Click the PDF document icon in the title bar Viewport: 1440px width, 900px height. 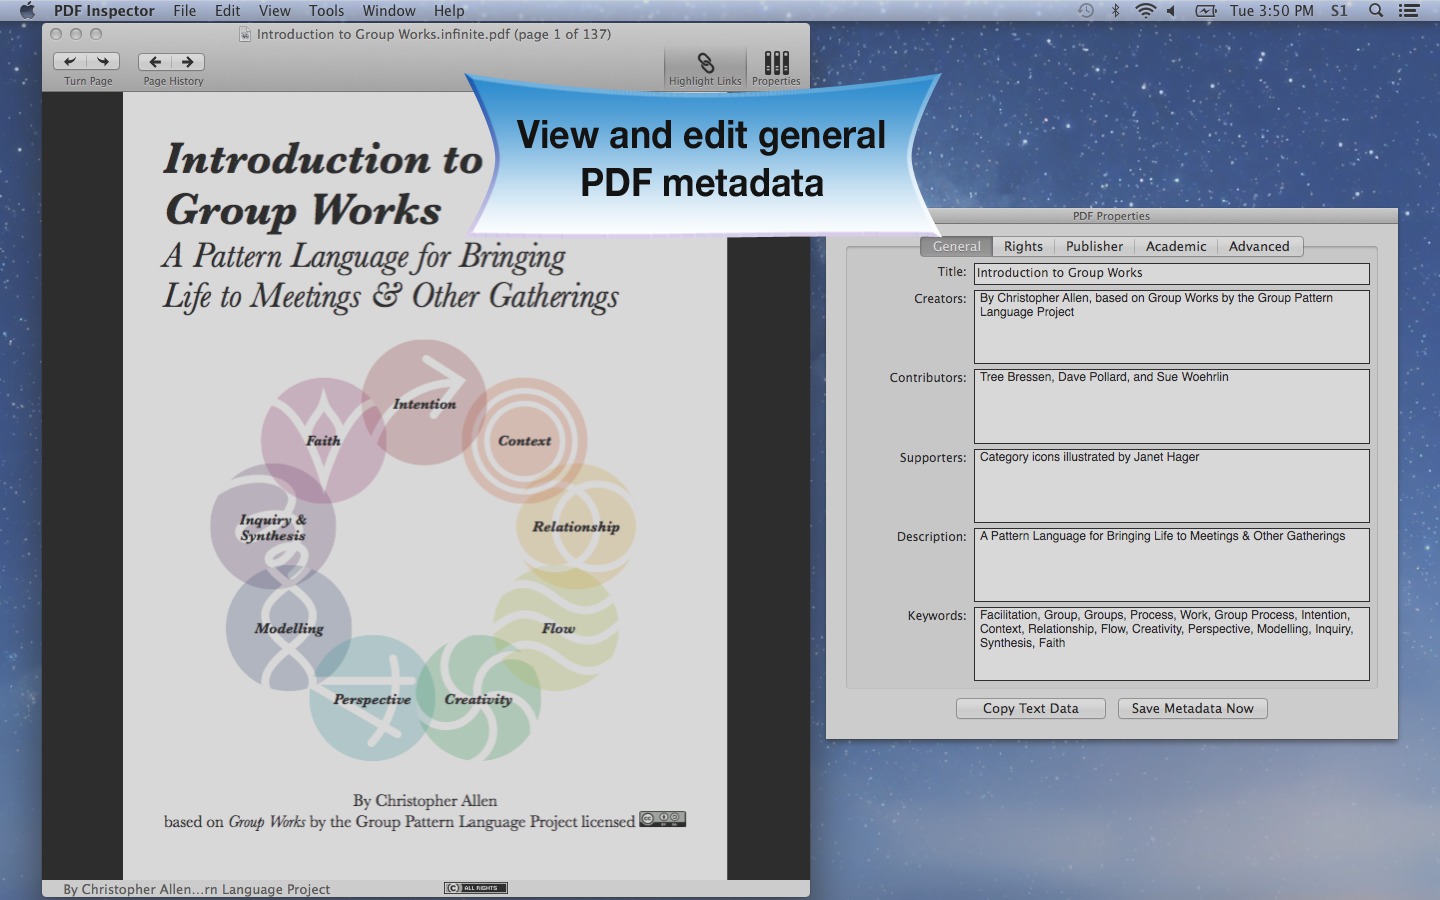click(x=243, y=33)
